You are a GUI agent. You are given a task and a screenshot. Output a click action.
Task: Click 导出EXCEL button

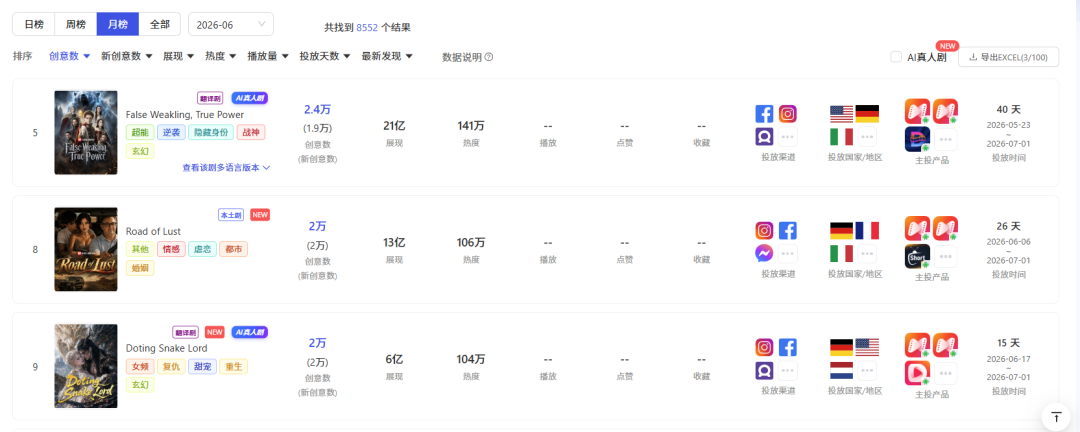[1008, 57]
